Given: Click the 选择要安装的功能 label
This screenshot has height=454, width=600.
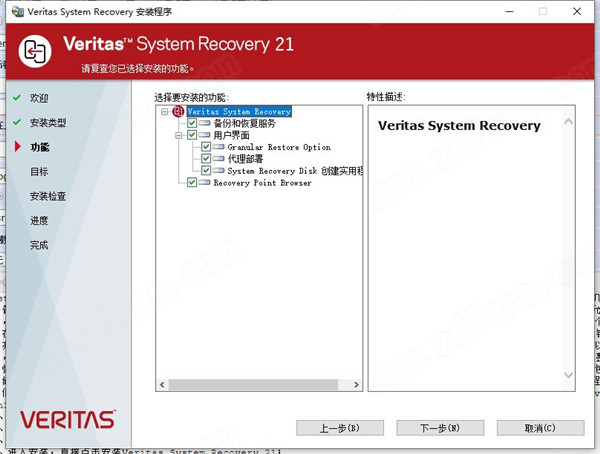Looking at the screenshot, I should [191, 97].
